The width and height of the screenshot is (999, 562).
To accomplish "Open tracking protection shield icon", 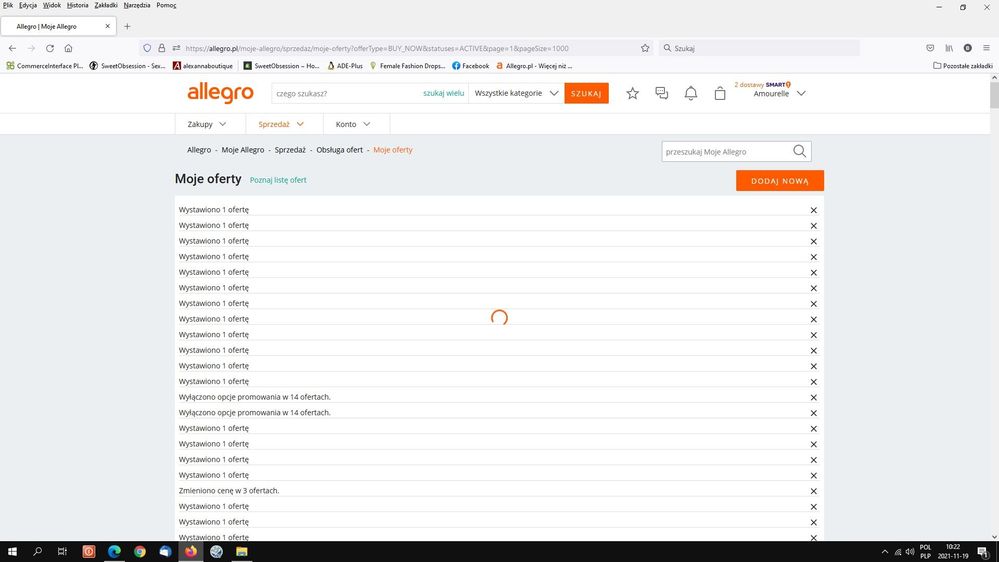I will pyautogui.click(x=147, y=48).
